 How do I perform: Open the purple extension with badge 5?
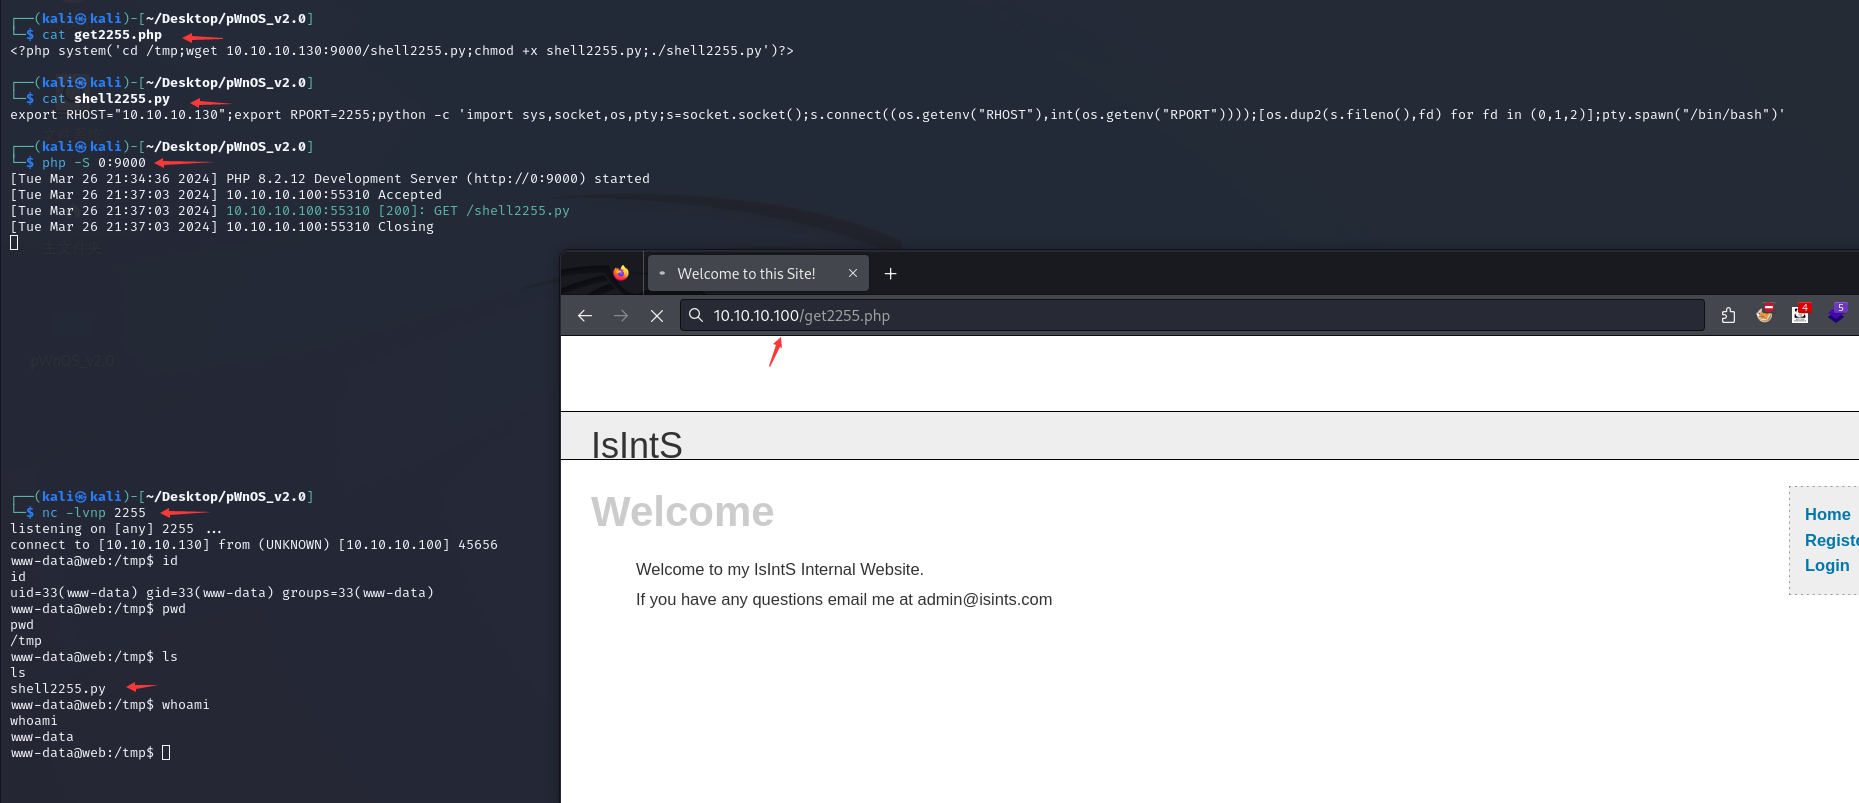1837,313
